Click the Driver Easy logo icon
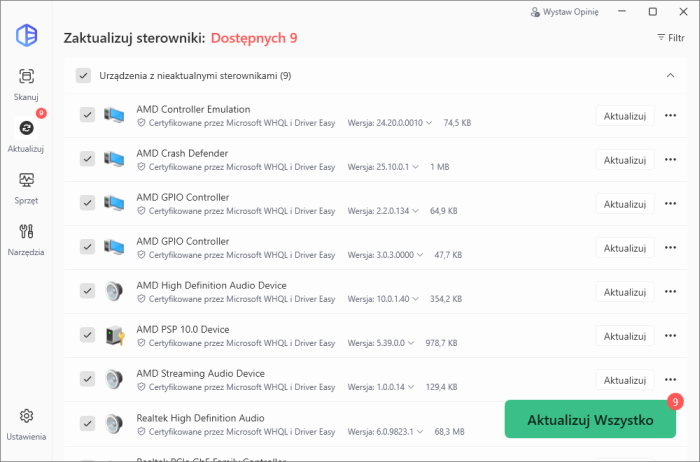Image resolution: width=700 pixels, height=462 pixels. coord(26,35)
